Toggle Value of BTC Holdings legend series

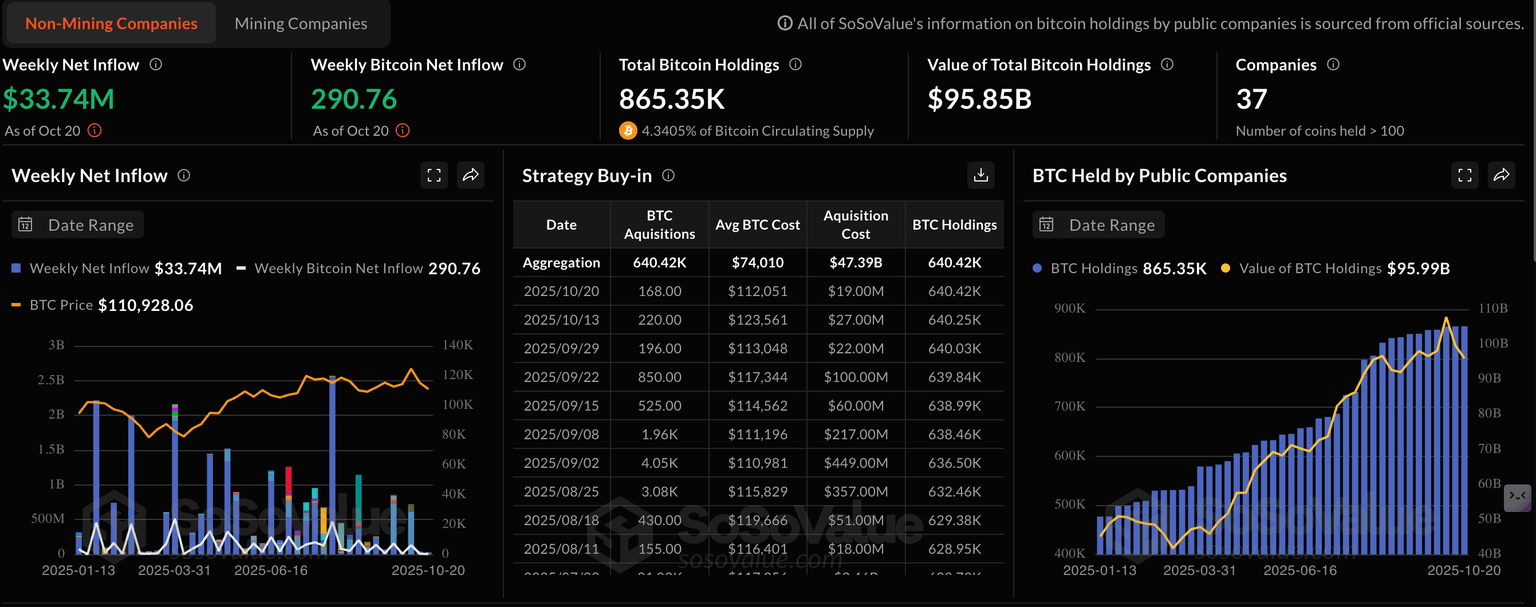coord(1309,268)
